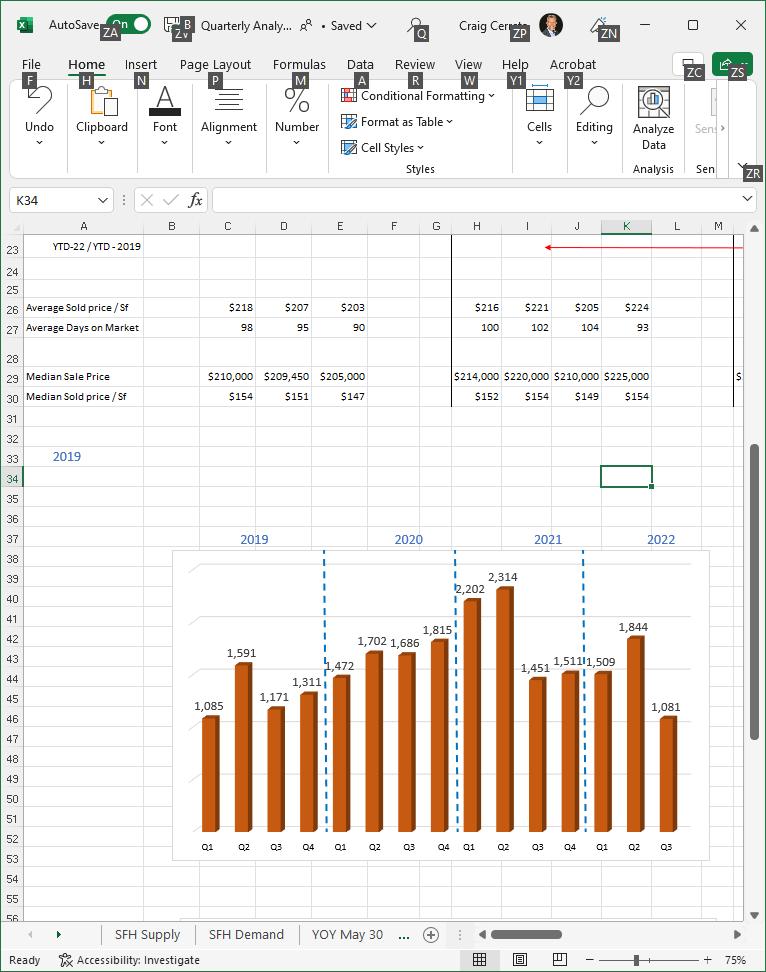766x972 pixels.
Task: Click the pen 'Coming Soon' icon
Action: [x=599, y=25]
